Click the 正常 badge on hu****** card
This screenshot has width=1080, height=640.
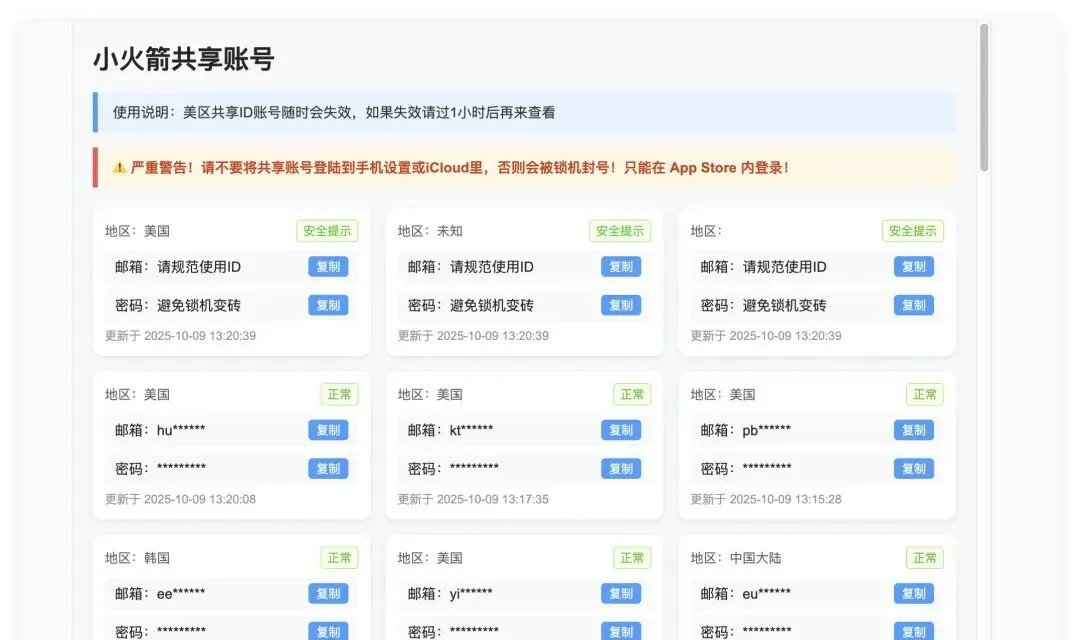tap(340, 394)
